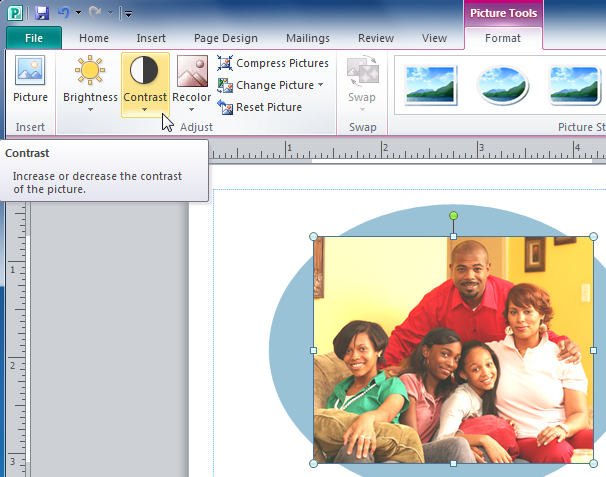Open the Undo history dropdown arrow

(x=79, y=13)
